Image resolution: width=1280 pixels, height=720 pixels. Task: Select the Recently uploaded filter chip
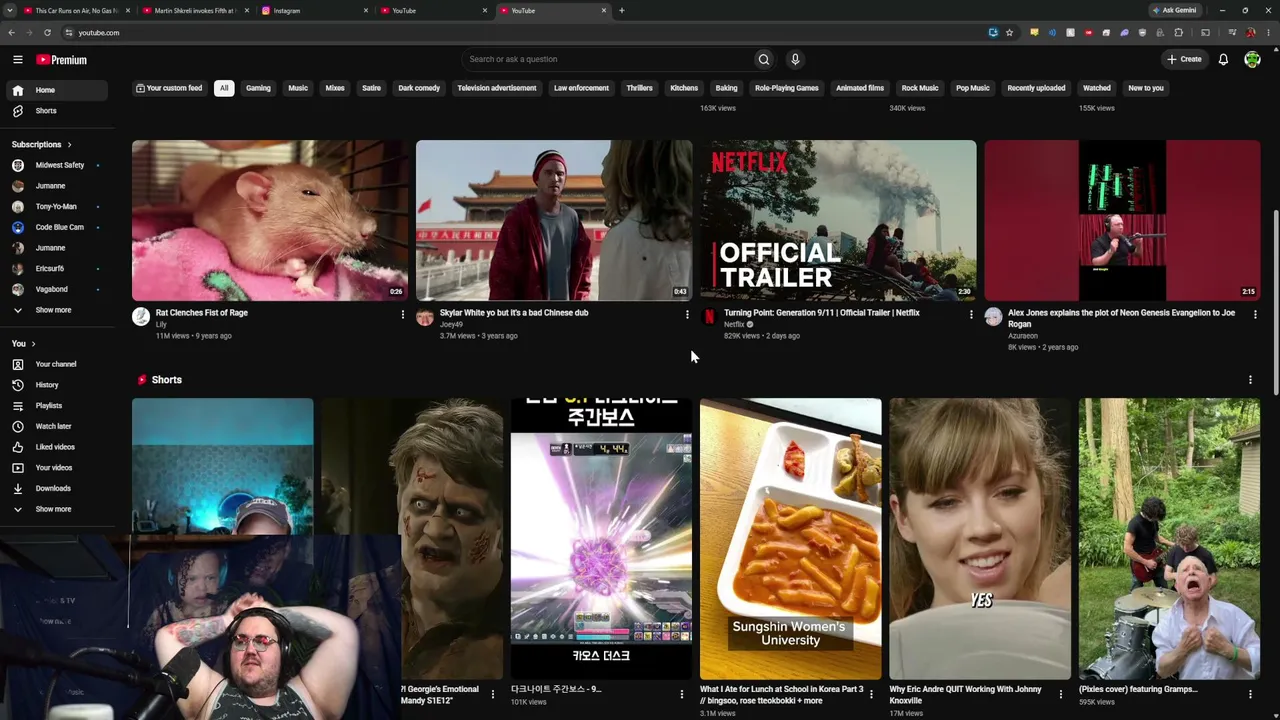click(x=1036, y=88)
